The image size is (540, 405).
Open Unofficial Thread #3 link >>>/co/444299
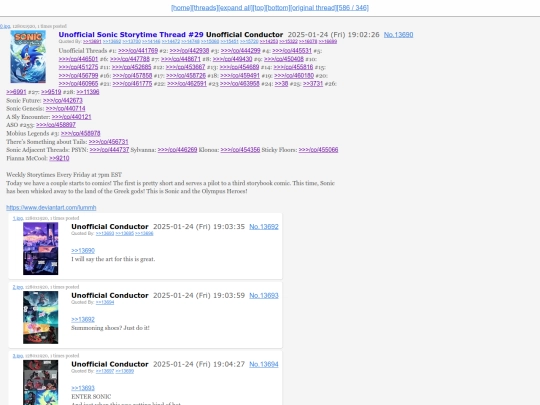click(240, 51)
